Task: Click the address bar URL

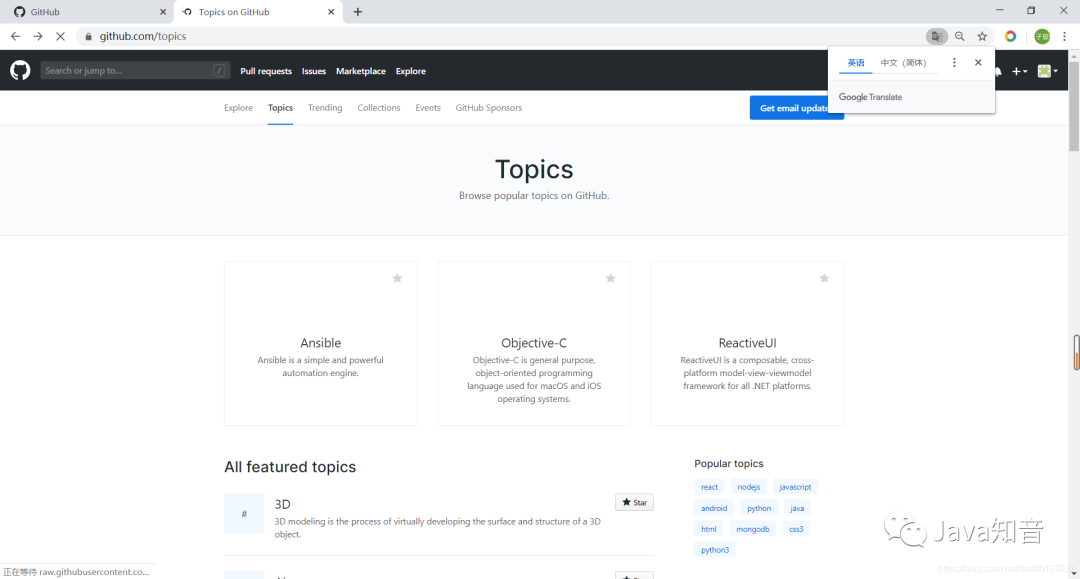Action: [x=143, y=36]
